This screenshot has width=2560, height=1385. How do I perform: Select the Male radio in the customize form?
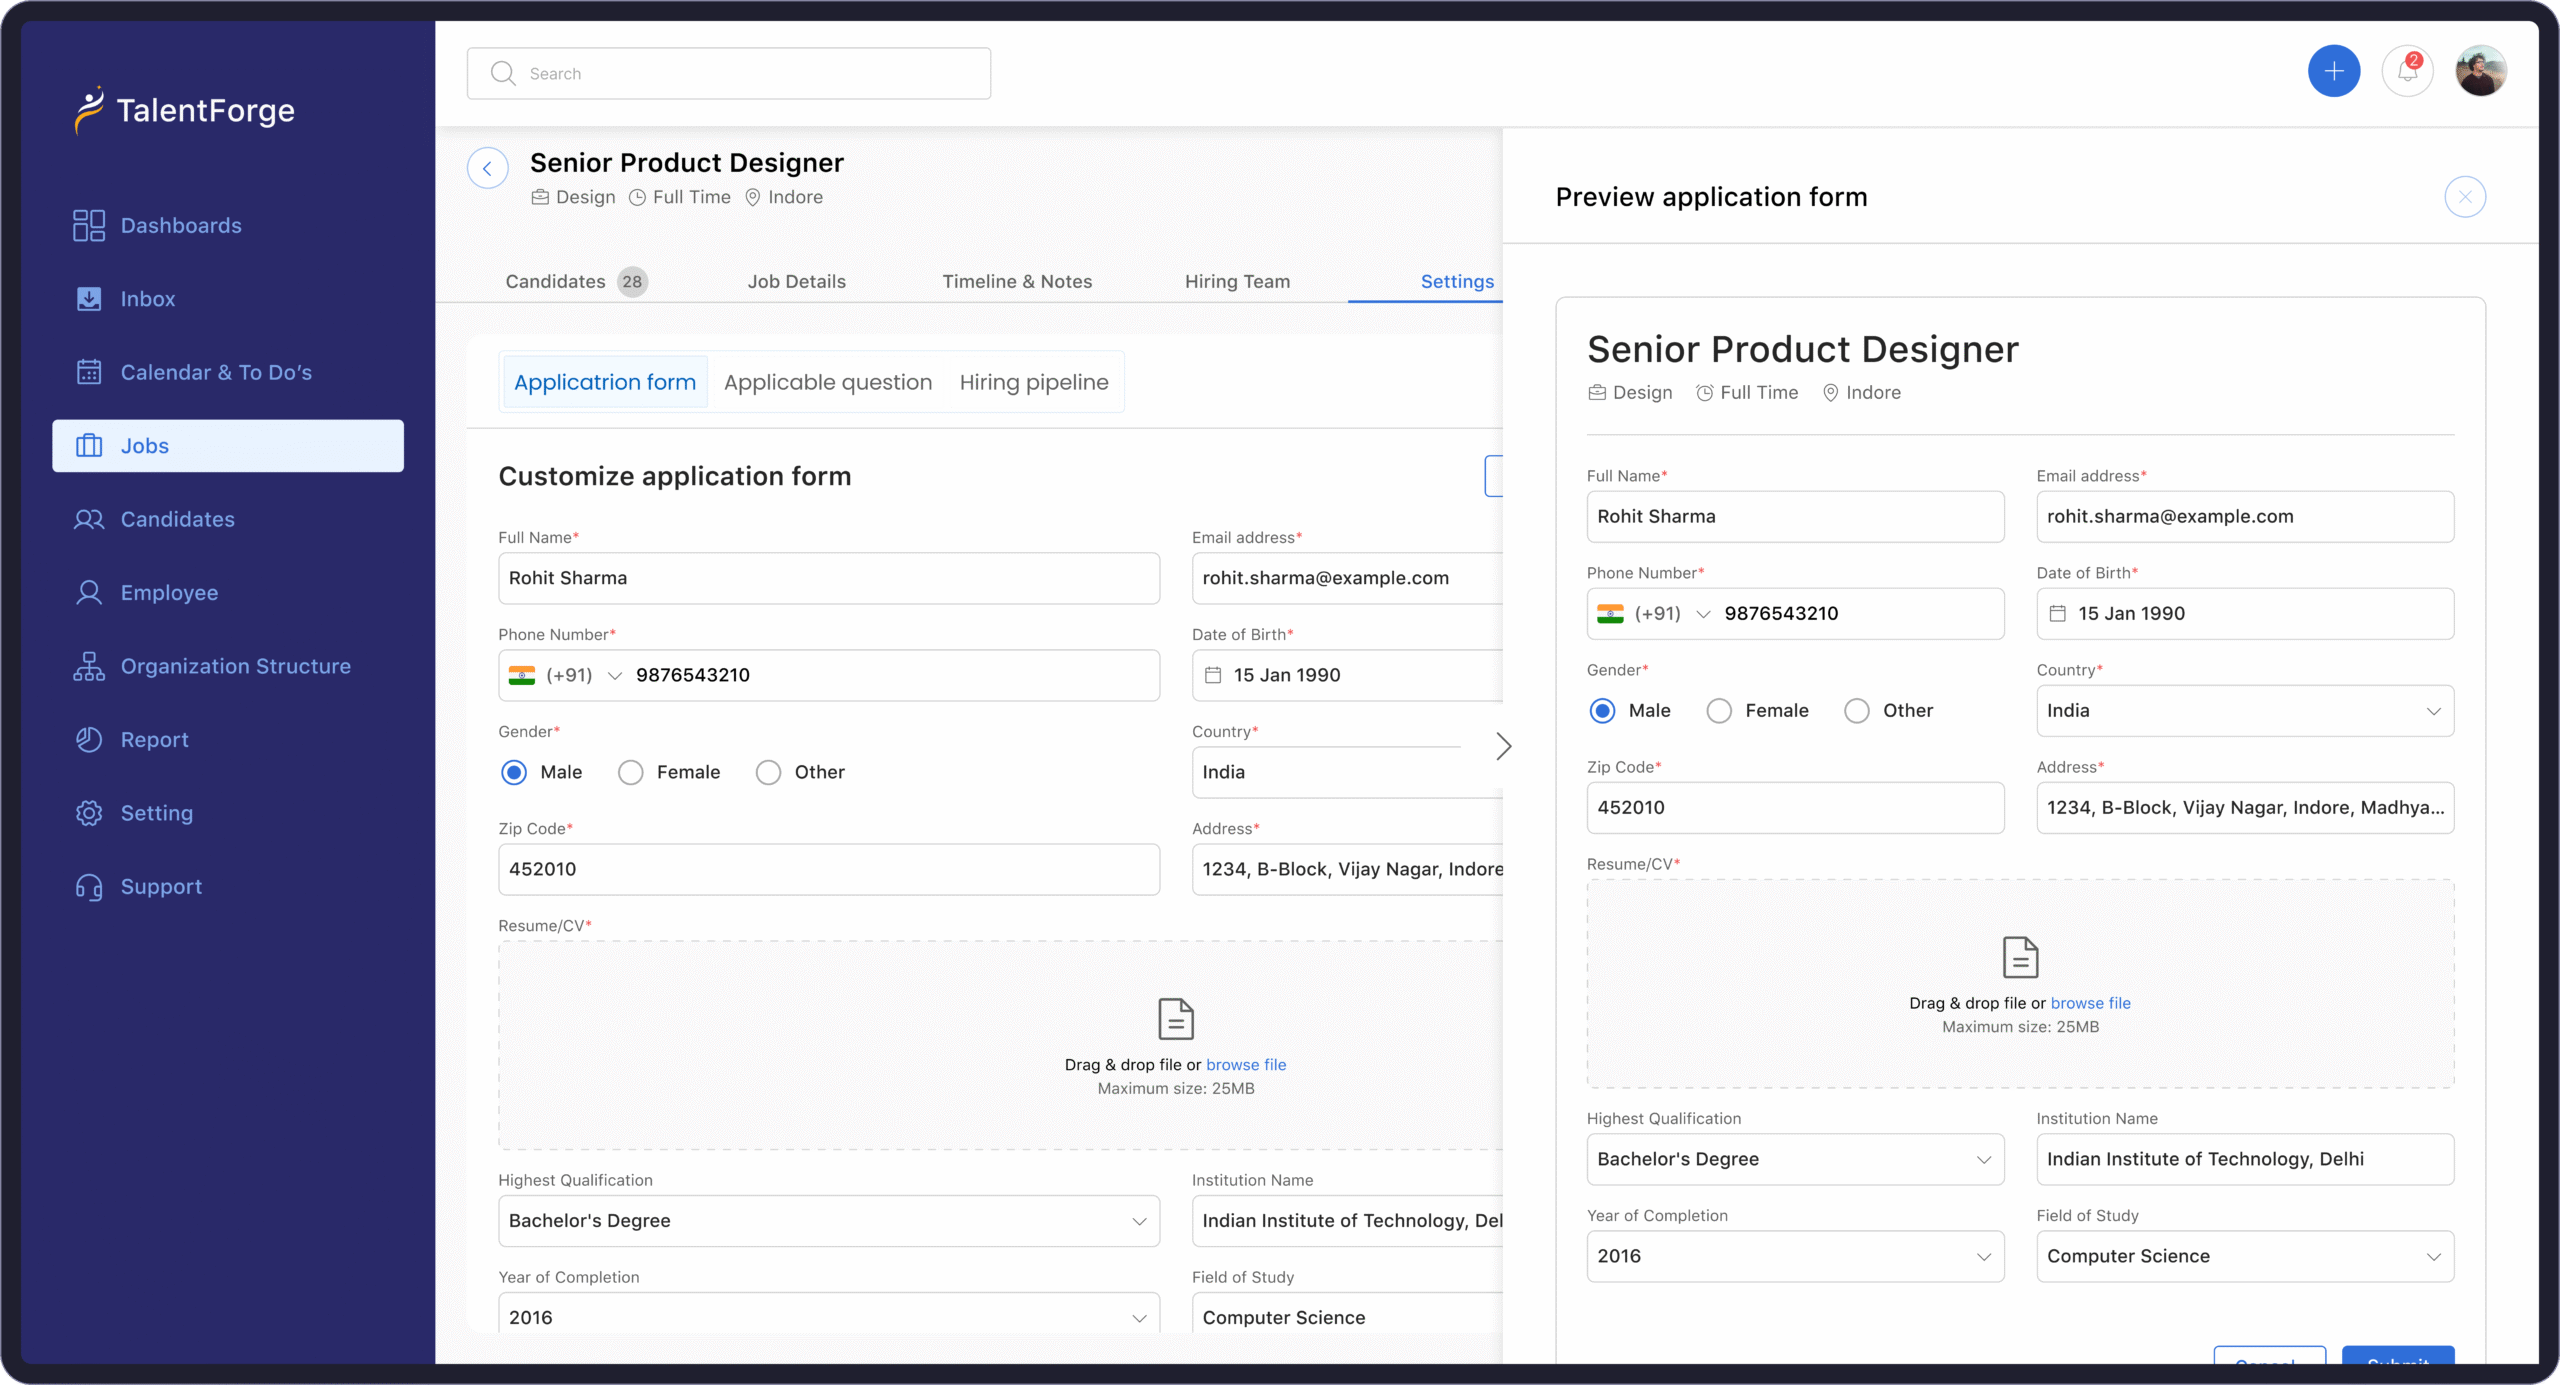(x=514, y=772)
